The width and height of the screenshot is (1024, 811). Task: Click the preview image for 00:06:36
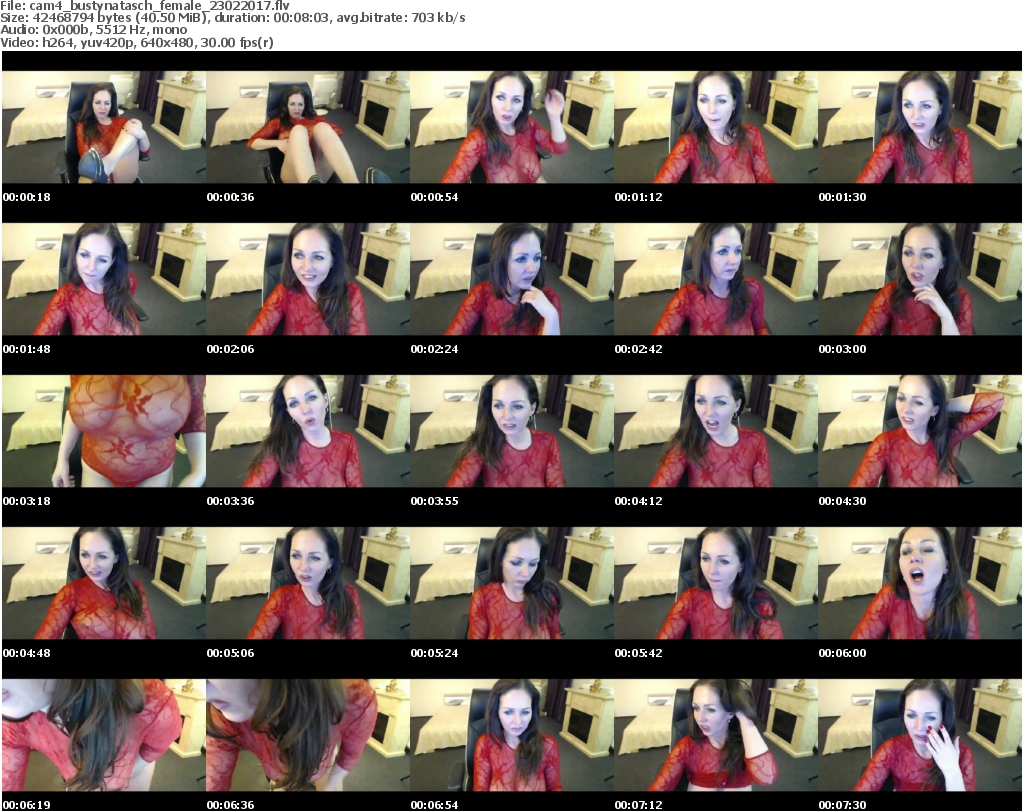click(x=308, y=735)
